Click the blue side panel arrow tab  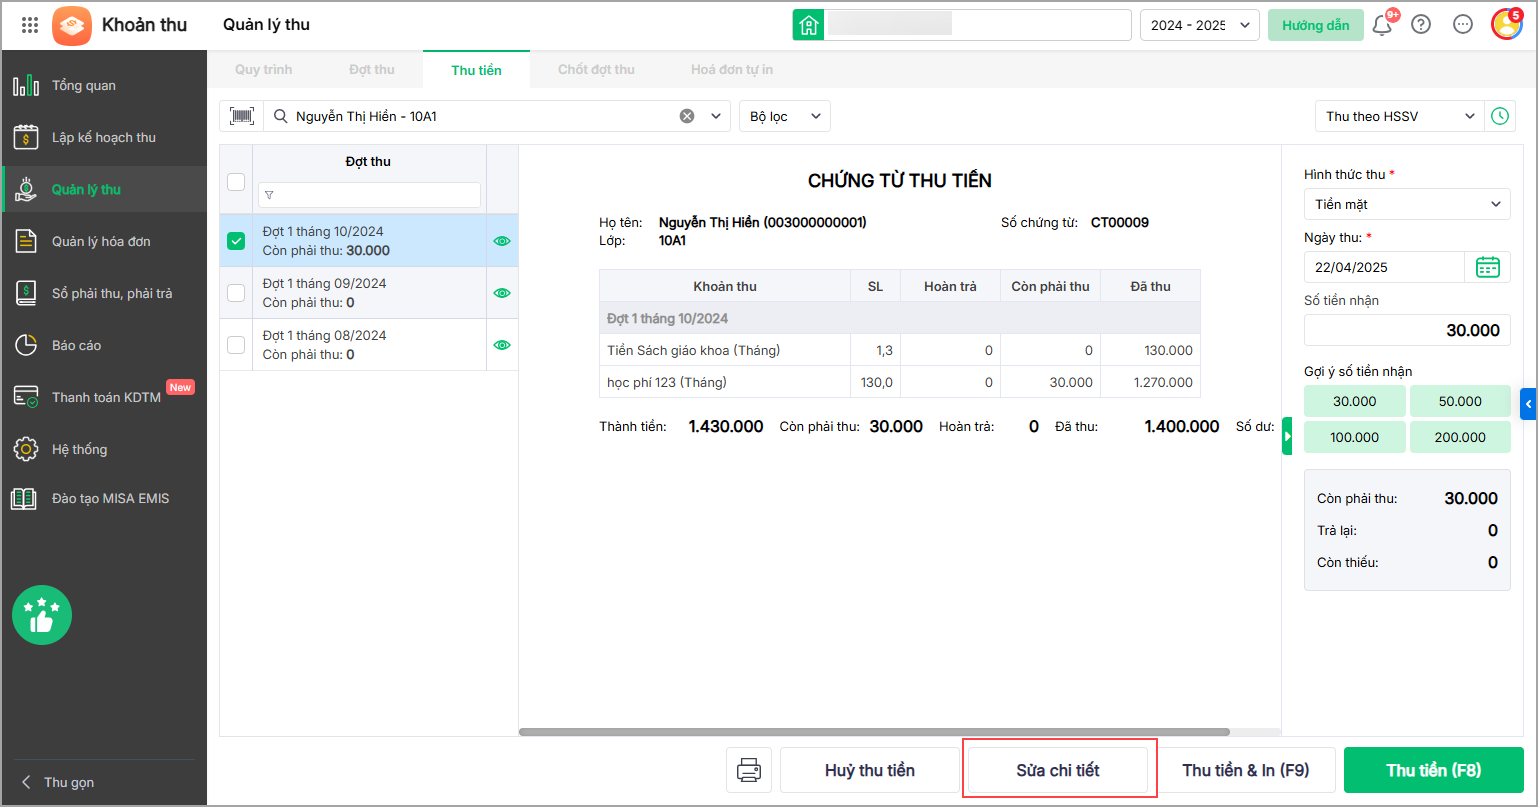tap(1528, 404)
